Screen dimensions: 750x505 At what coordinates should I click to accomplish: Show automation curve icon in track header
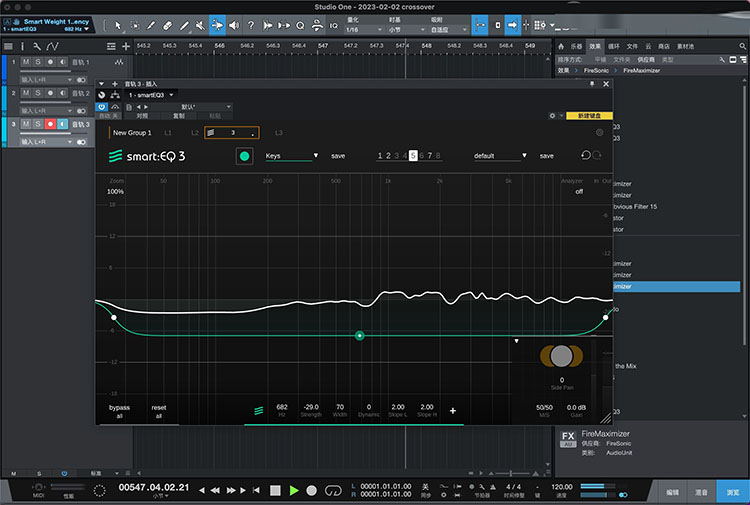pos(52,46)
